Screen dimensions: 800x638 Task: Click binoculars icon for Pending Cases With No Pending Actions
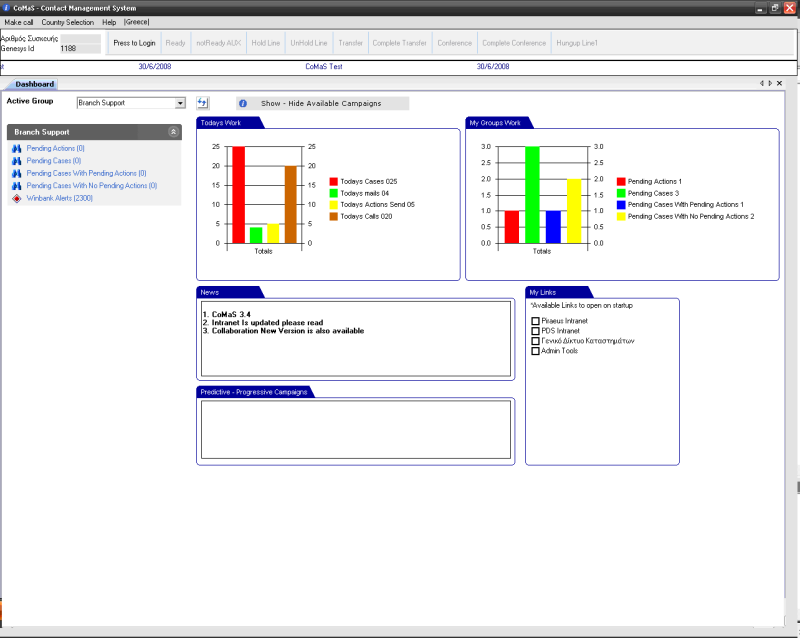[17, 186]
